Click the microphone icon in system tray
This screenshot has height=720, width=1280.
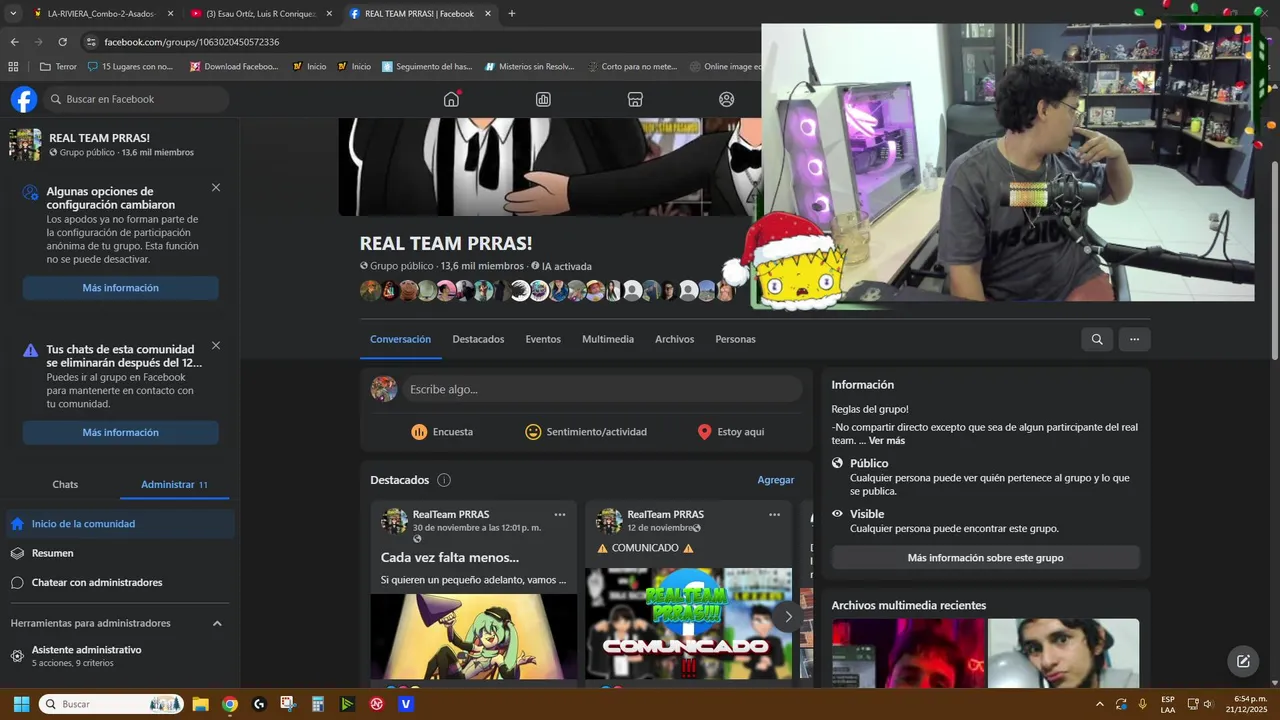(x=1142, y=704)
